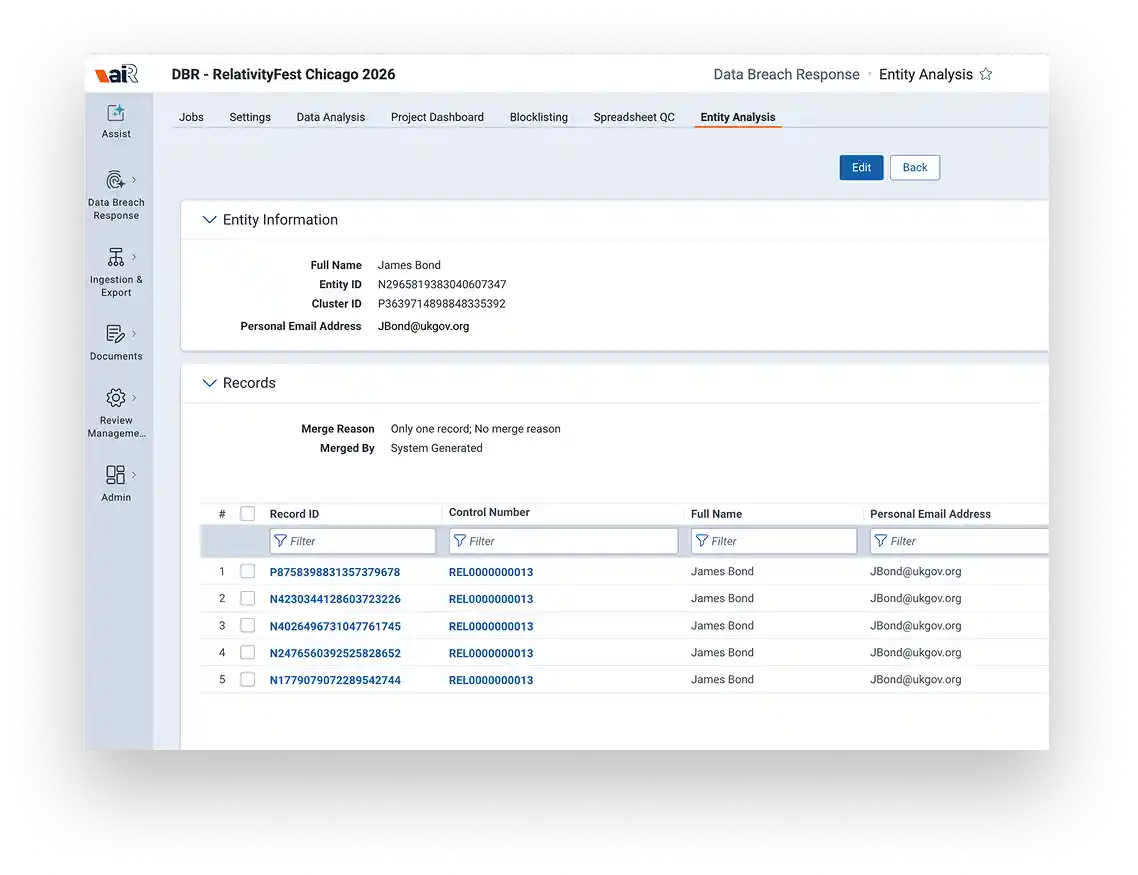Open the Documents sidebar icon

click(115, 334)
